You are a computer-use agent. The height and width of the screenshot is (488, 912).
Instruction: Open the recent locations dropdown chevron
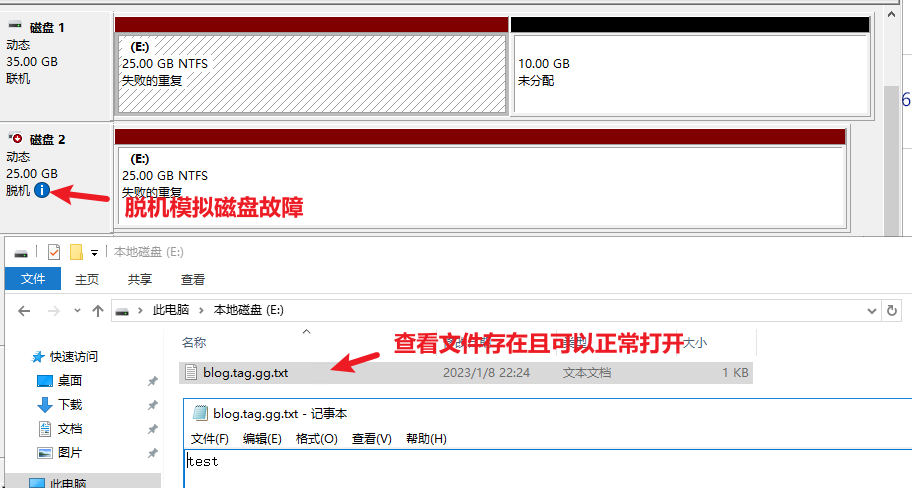(76, 311)
